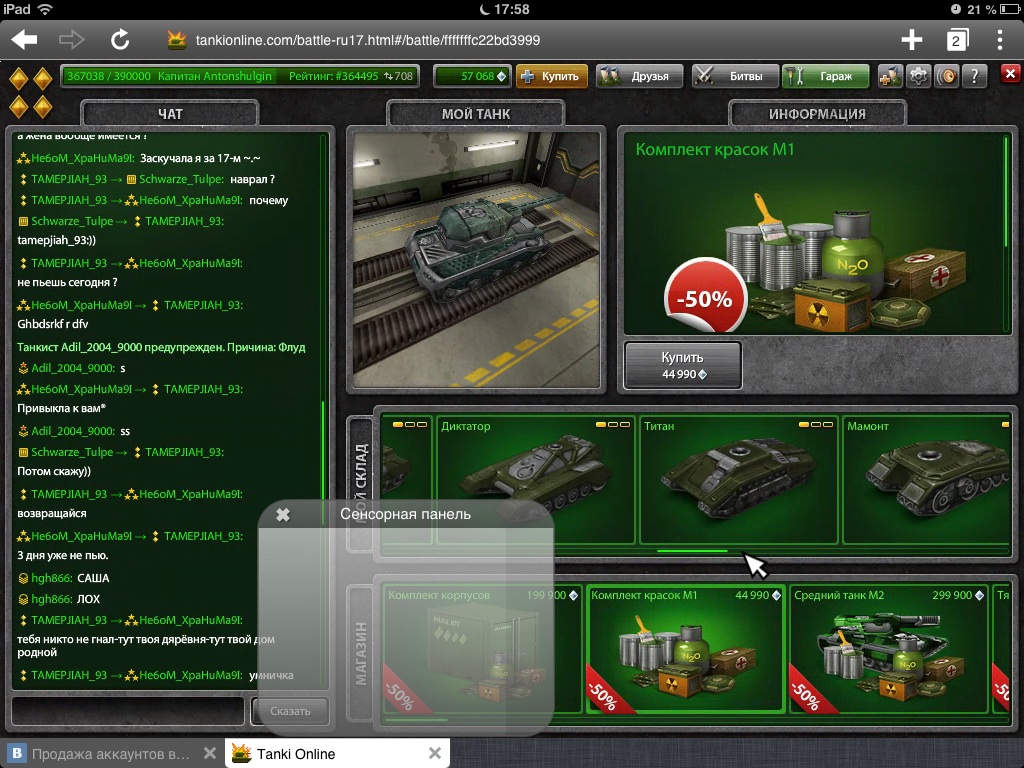Buy Комплект красок M1 for 44 990
The width and height of the screenshot is (1024, 768).
click(682, 365)
